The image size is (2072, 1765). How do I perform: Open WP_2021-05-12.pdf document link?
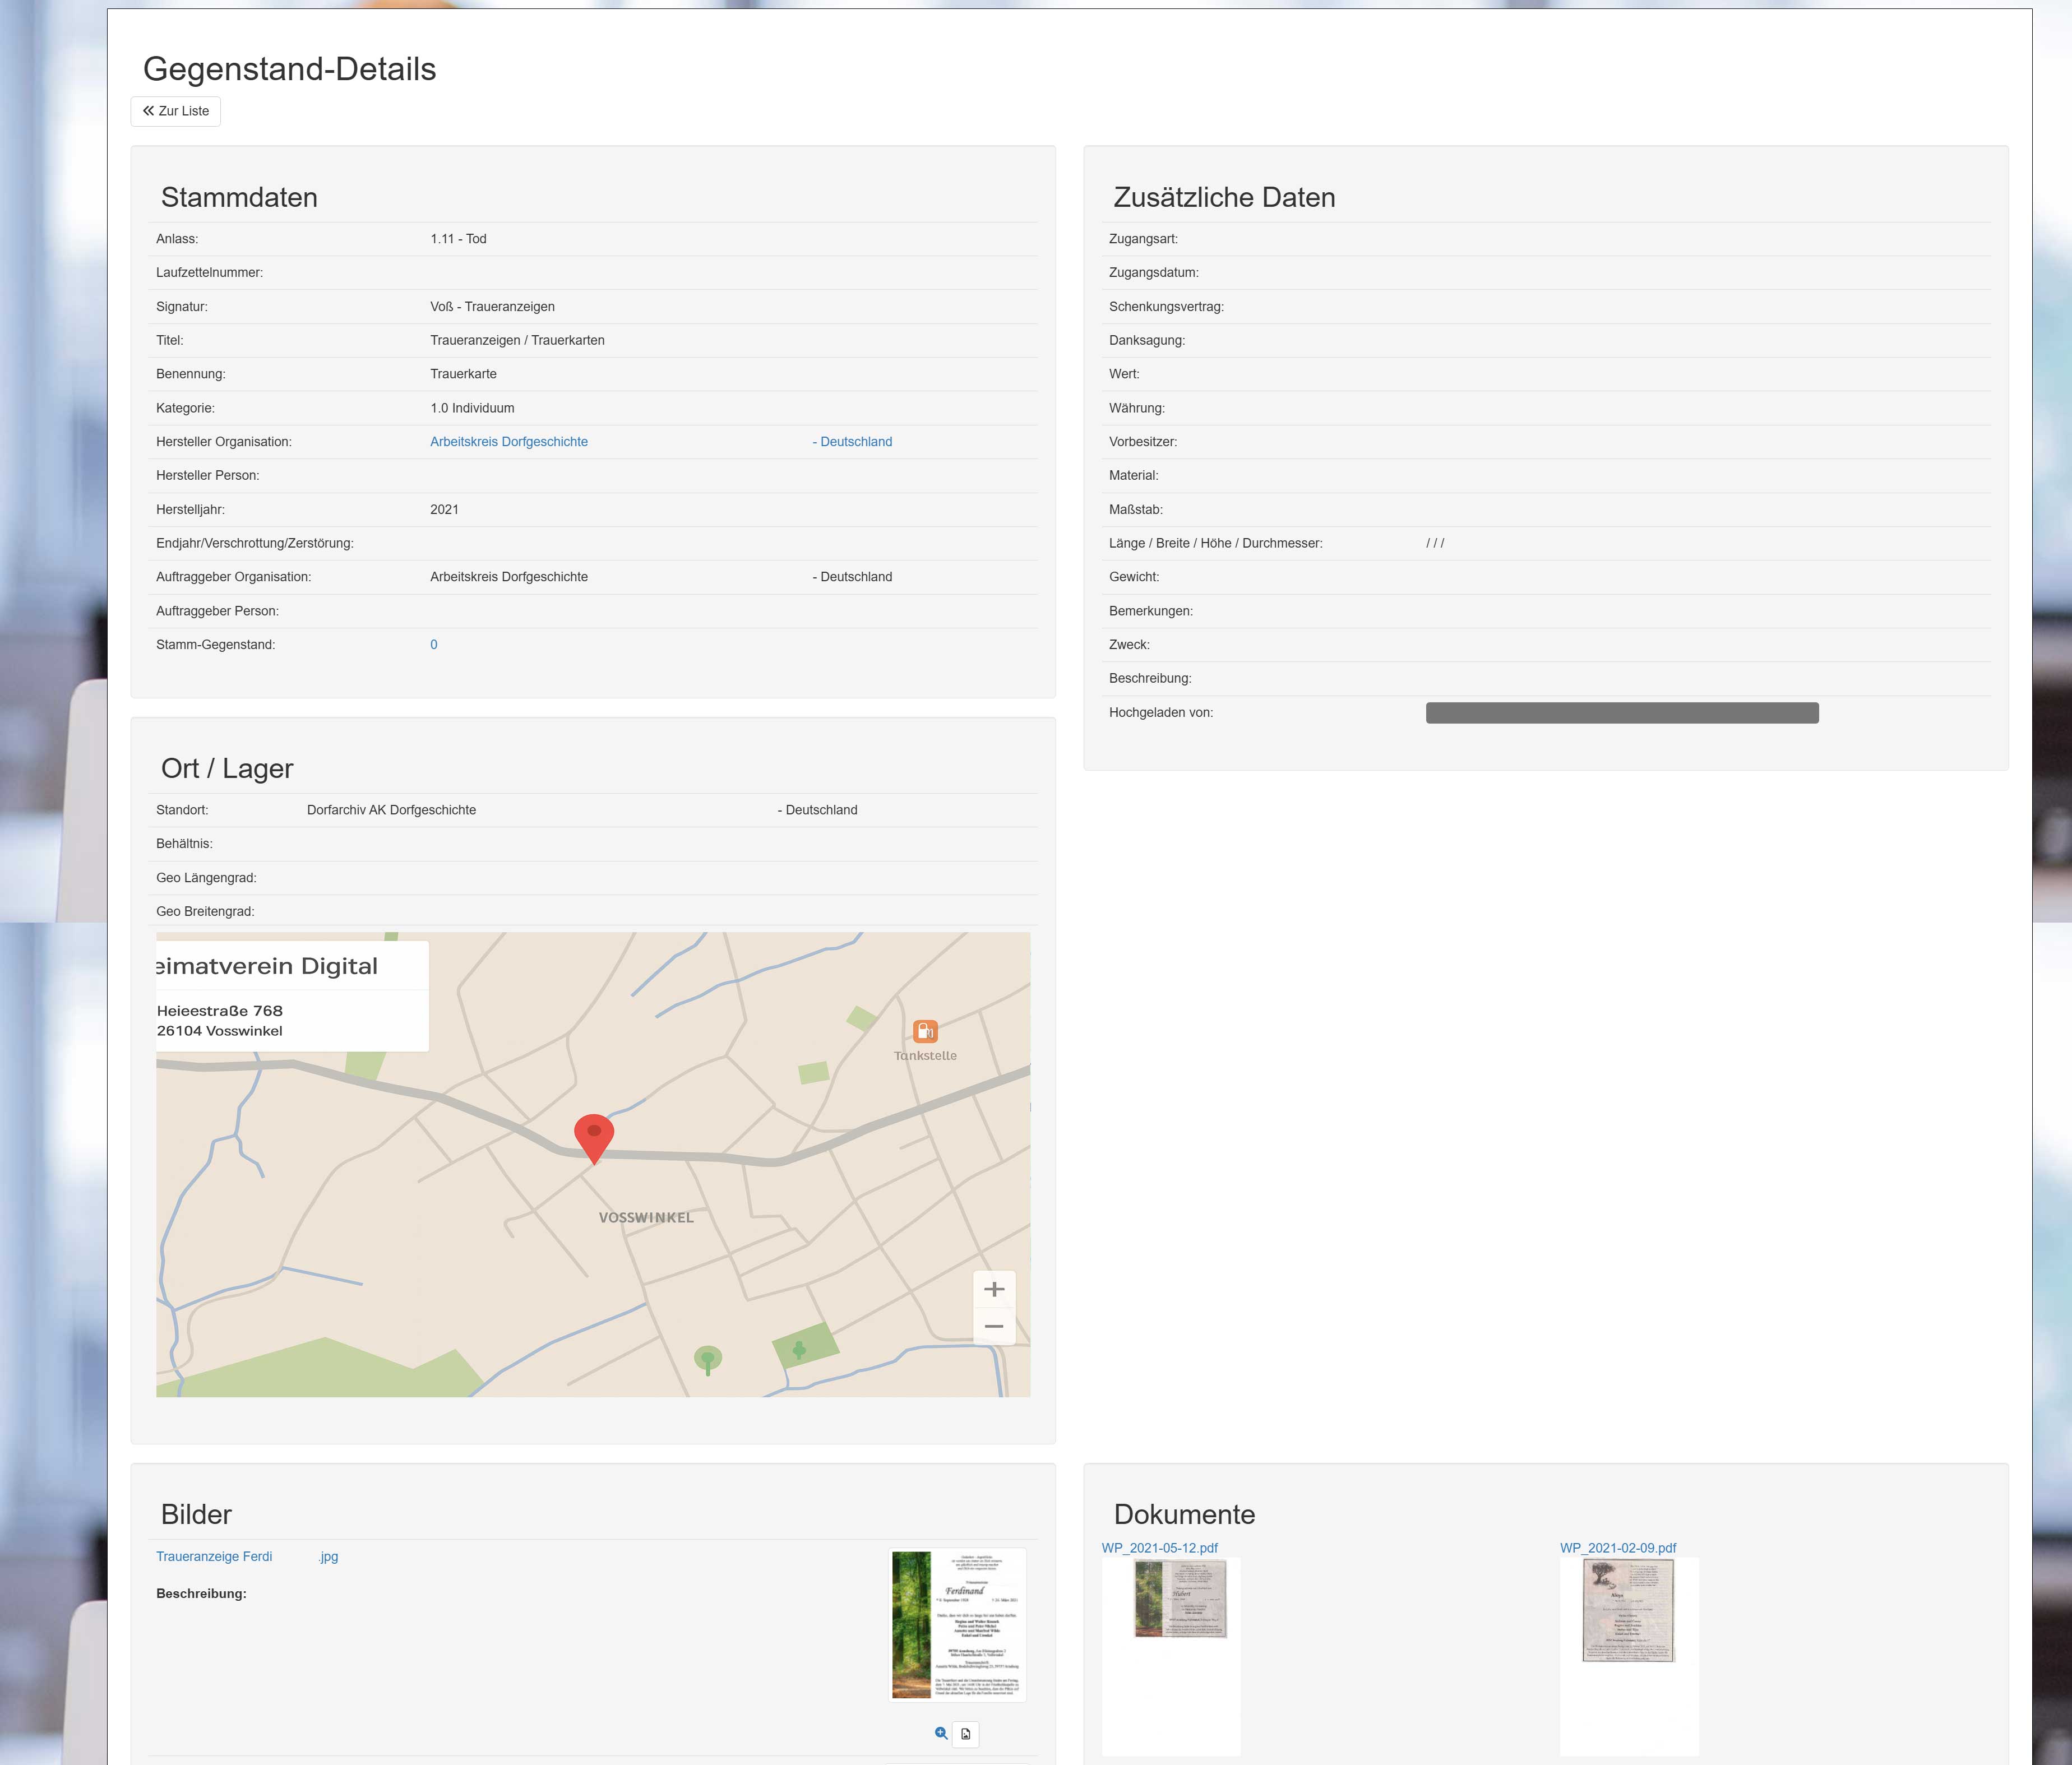1159,1548
